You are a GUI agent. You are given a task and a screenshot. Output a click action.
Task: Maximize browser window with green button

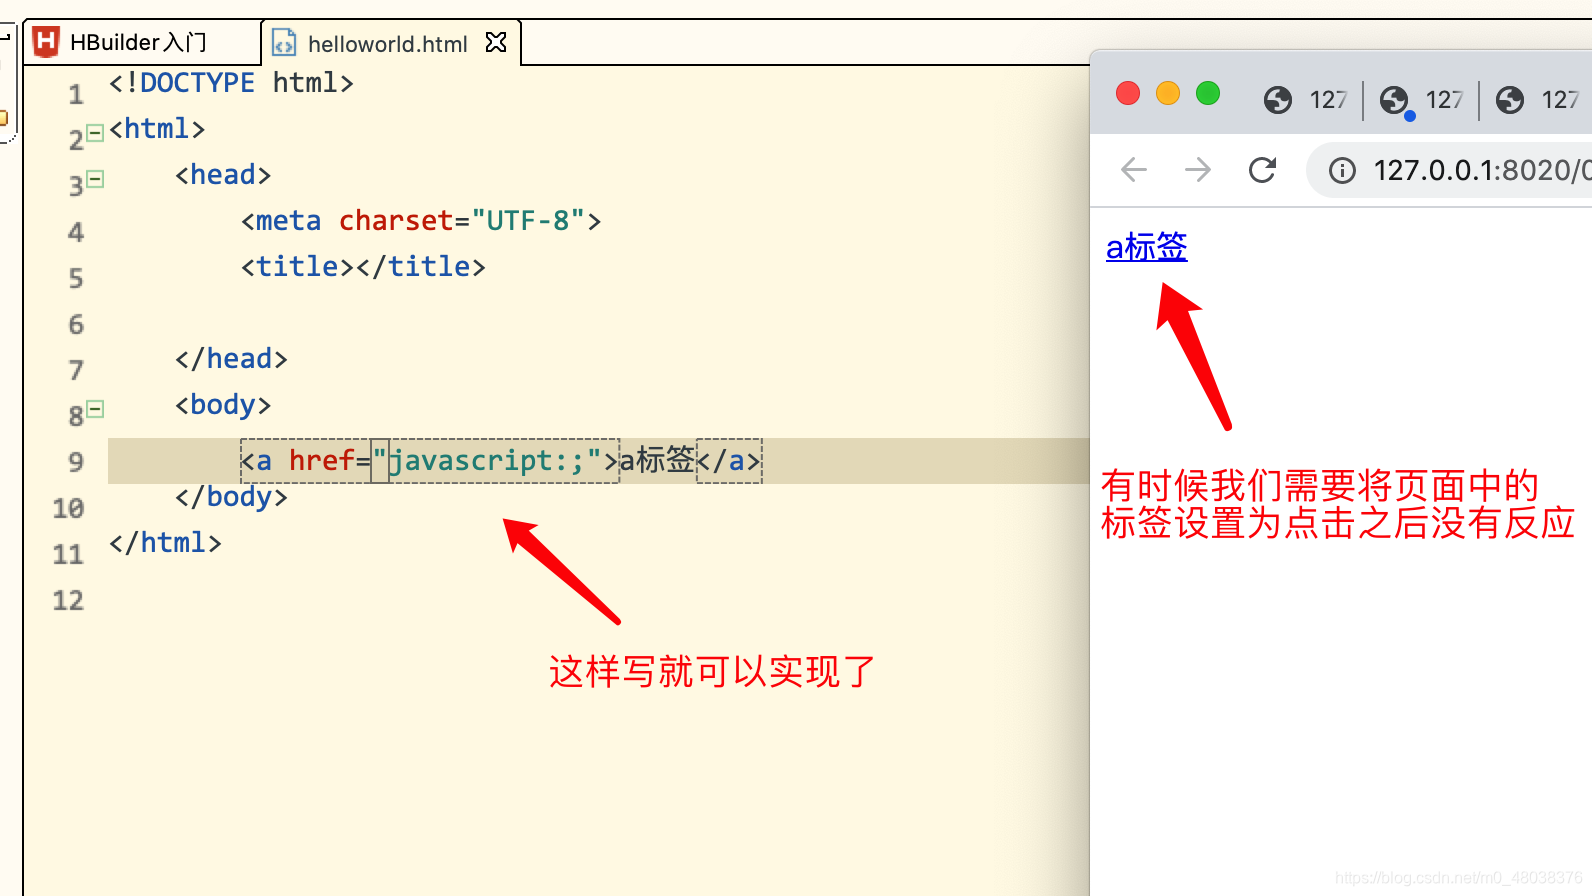1208,93
